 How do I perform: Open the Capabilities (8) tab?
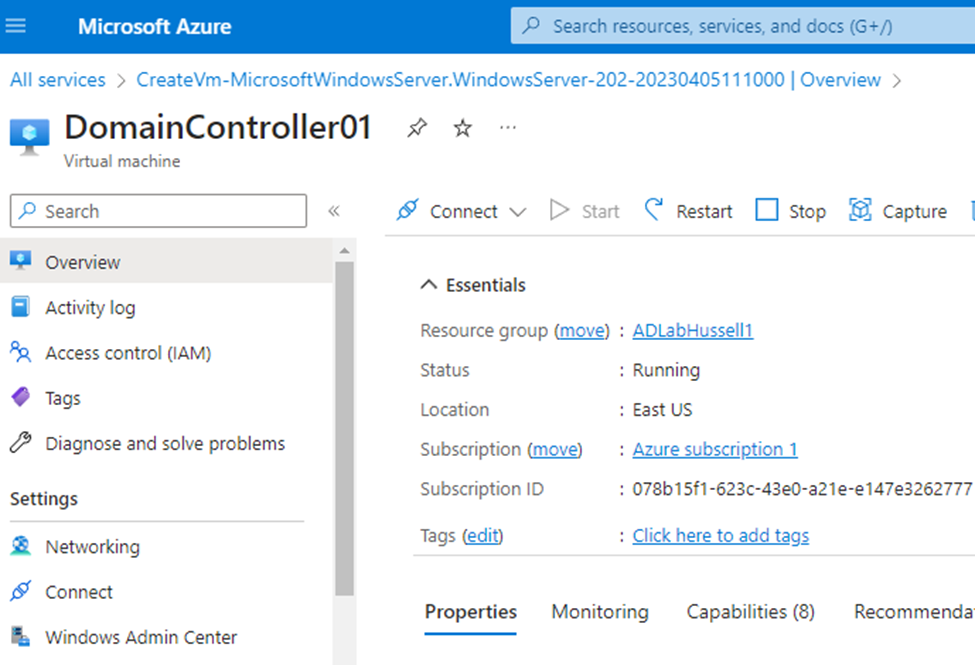pyautogui.click(x=750, y=612)
